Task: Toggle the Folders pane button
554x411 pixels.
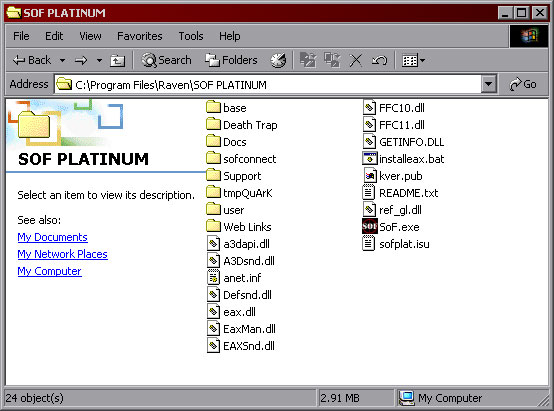Action: click(x=231, y=60)
